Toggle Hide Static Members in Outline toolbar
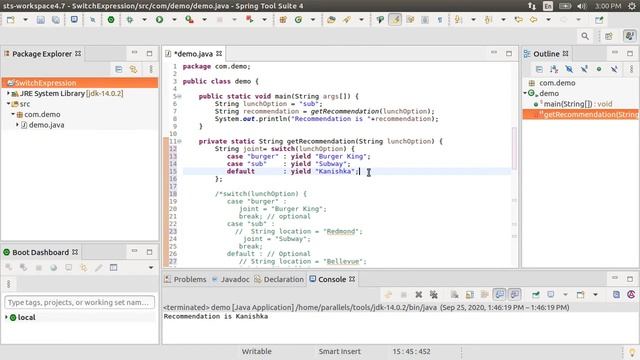640x360 pixels. [584, 69]
